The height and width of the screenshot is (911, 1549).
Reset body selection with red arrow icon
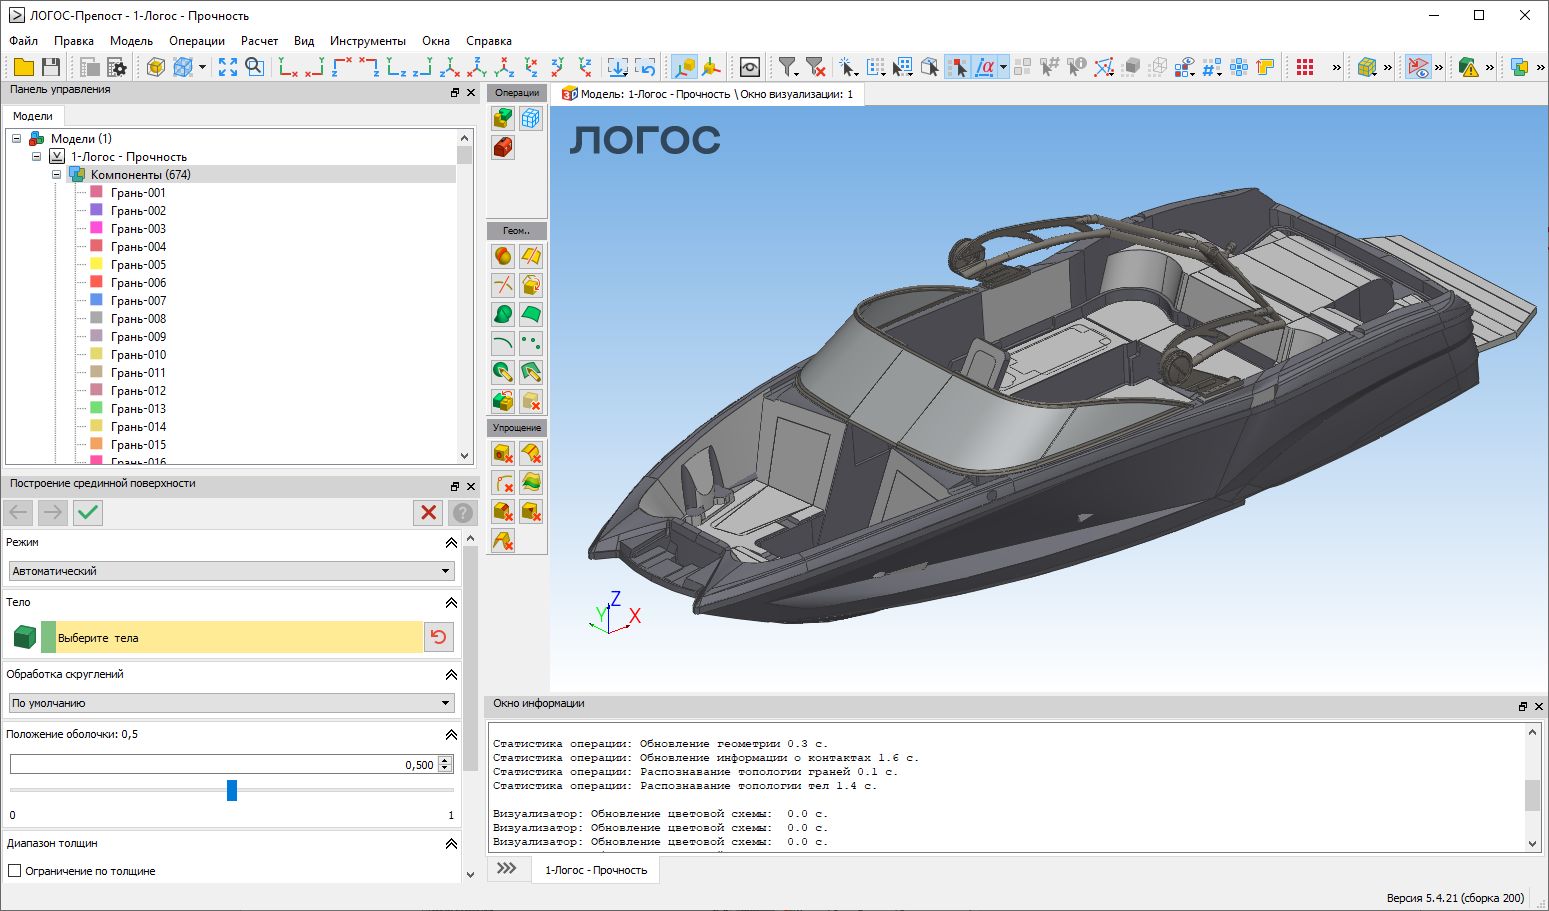point(439,637)
